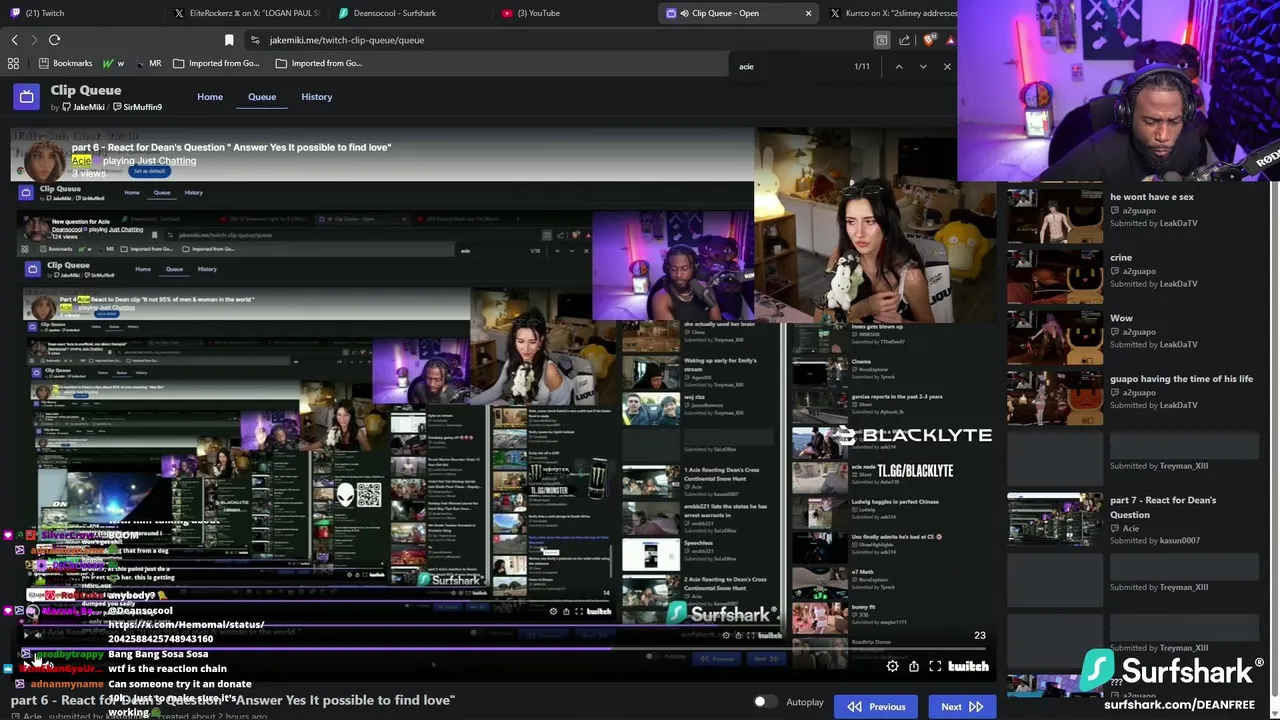Click the 1/11 match counter text
This screenshot has width=1280, height=720.
click(x=862, y=66)
